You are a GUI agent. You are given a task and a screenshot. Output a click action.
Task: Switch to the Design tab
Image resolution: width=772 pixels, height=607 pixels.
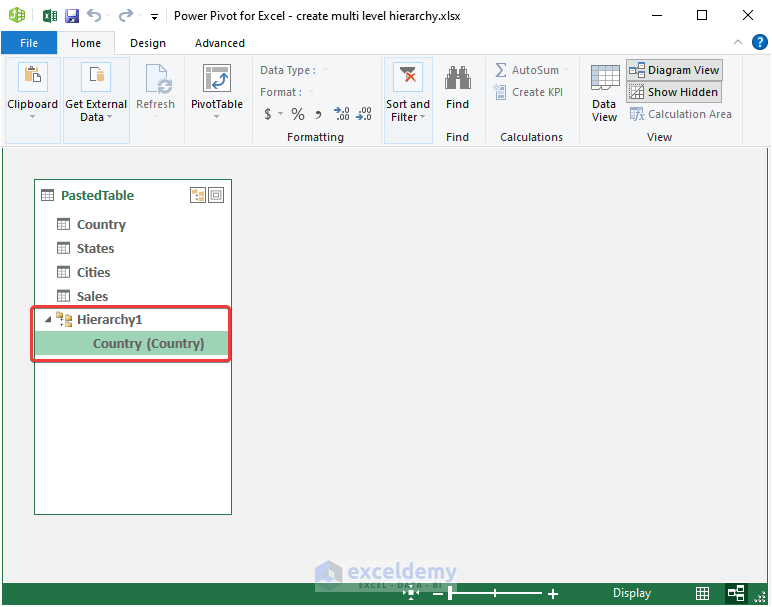point(148,43)
